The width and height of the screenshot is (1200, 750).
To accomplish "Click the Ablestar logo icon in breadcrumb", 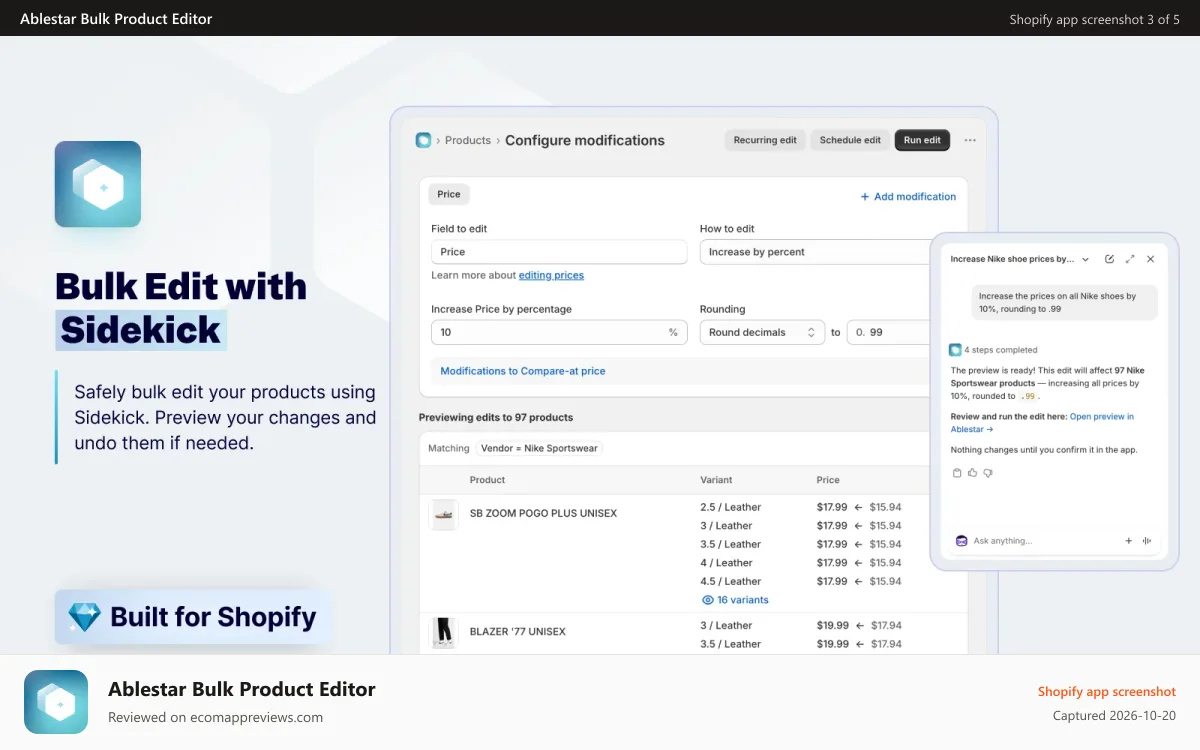I will coord(423,140).
